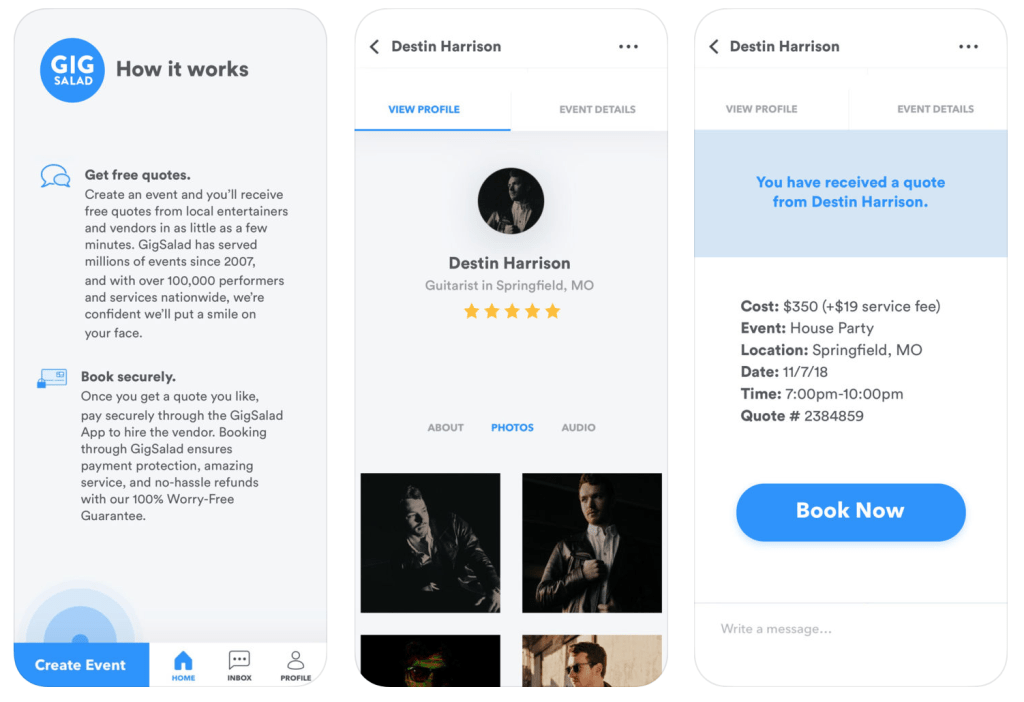Open the three-dot menu on the profile screen

tap(628, 46)
